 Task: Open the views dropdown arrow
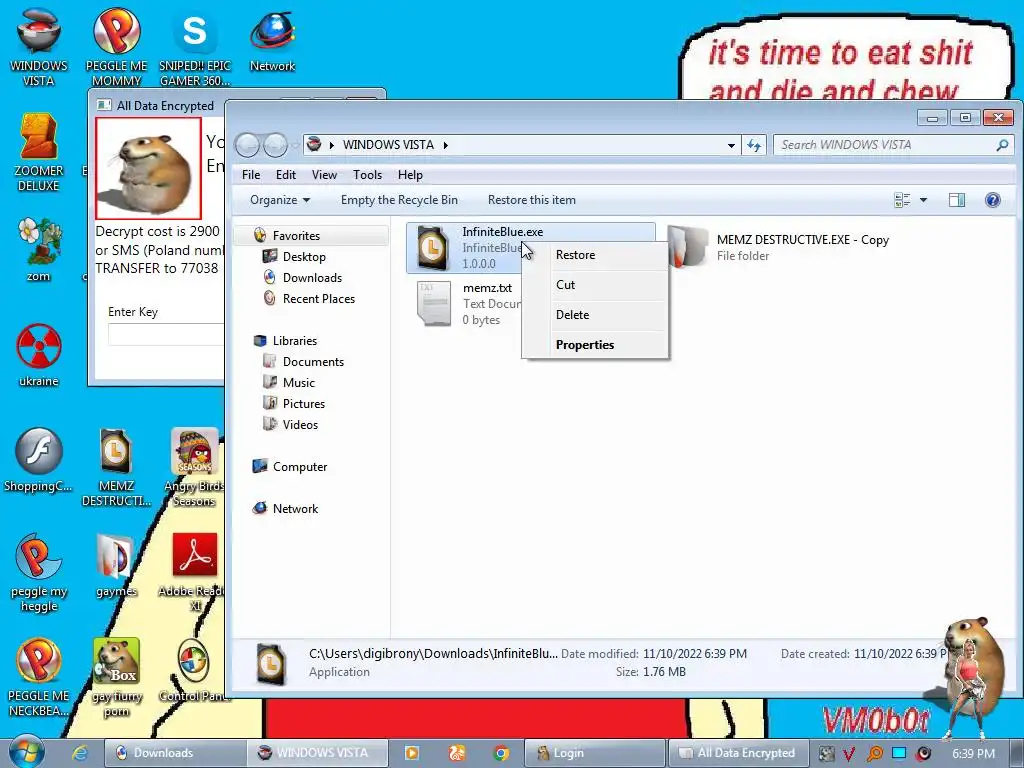click(923, 200)
